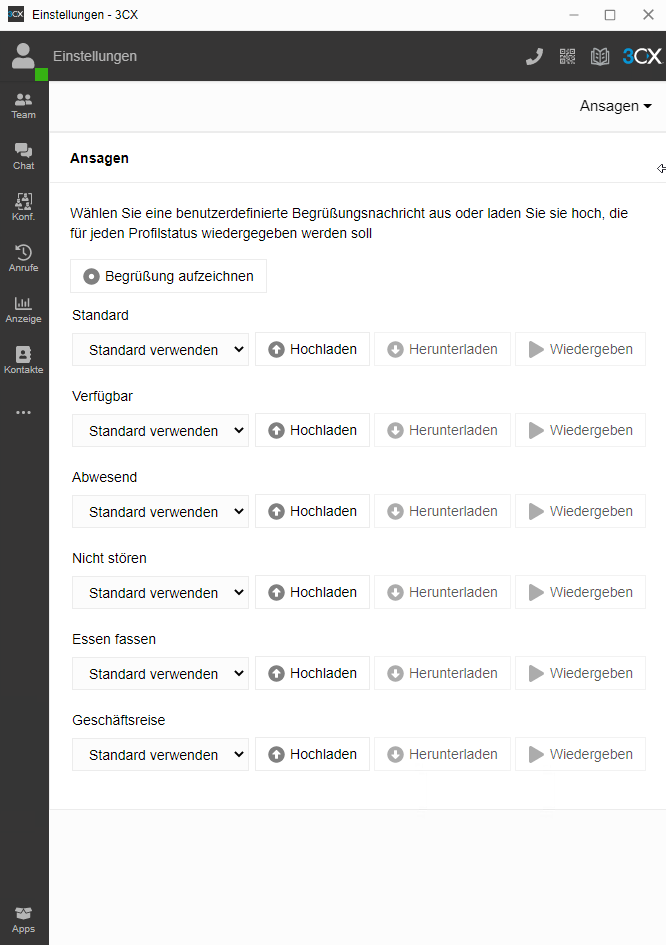
Task: Click the user avatar profile status
Action: click(23, 56)
